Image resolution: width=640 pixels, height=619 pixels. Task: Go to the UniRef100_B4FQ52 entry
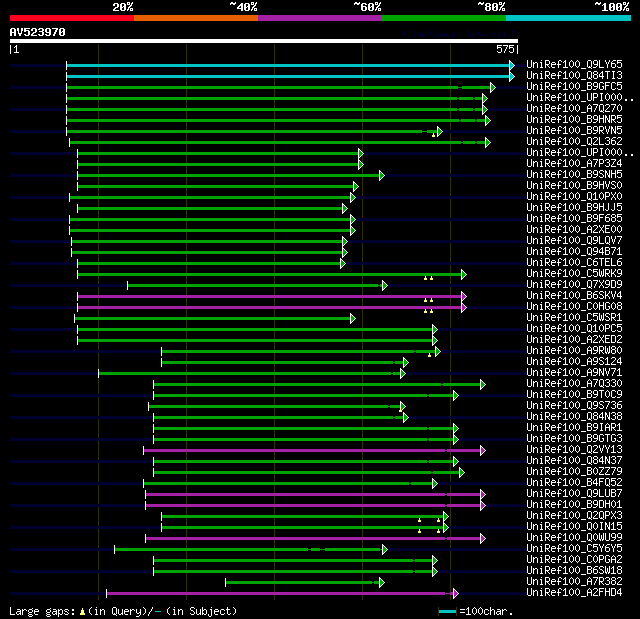(574, 483)
